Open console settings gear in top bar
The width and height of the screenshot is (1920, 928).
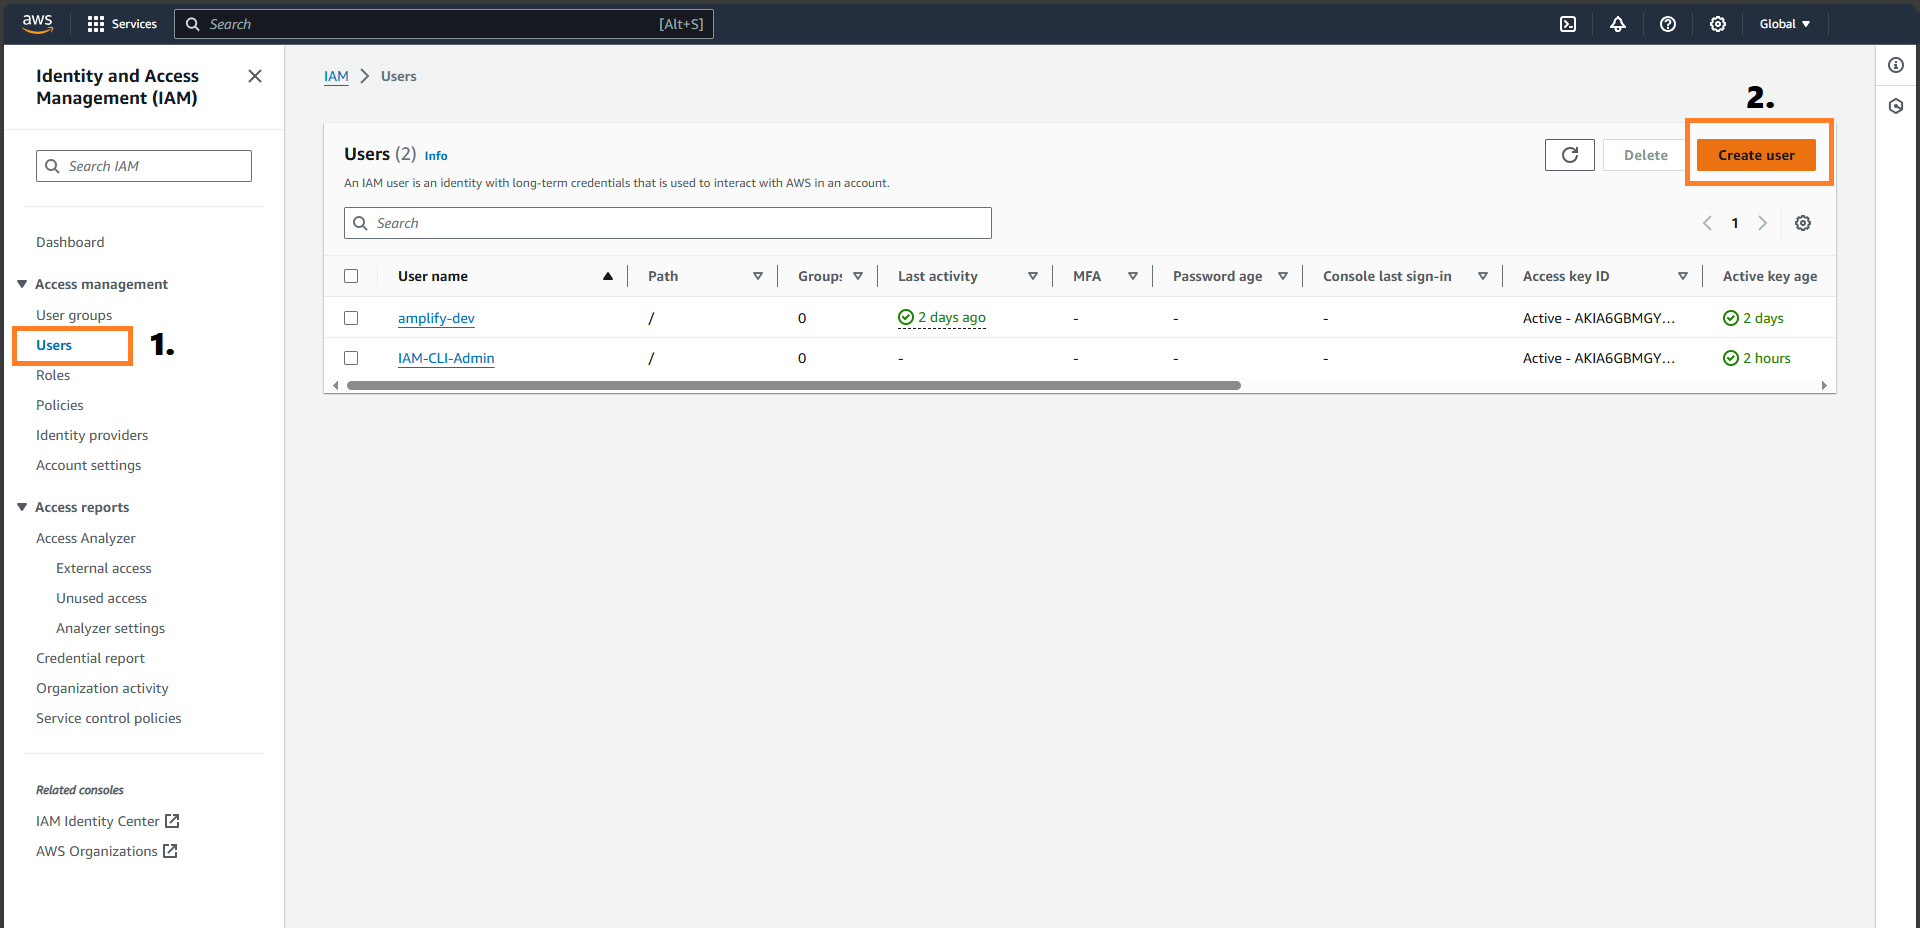pos(1718,24)
